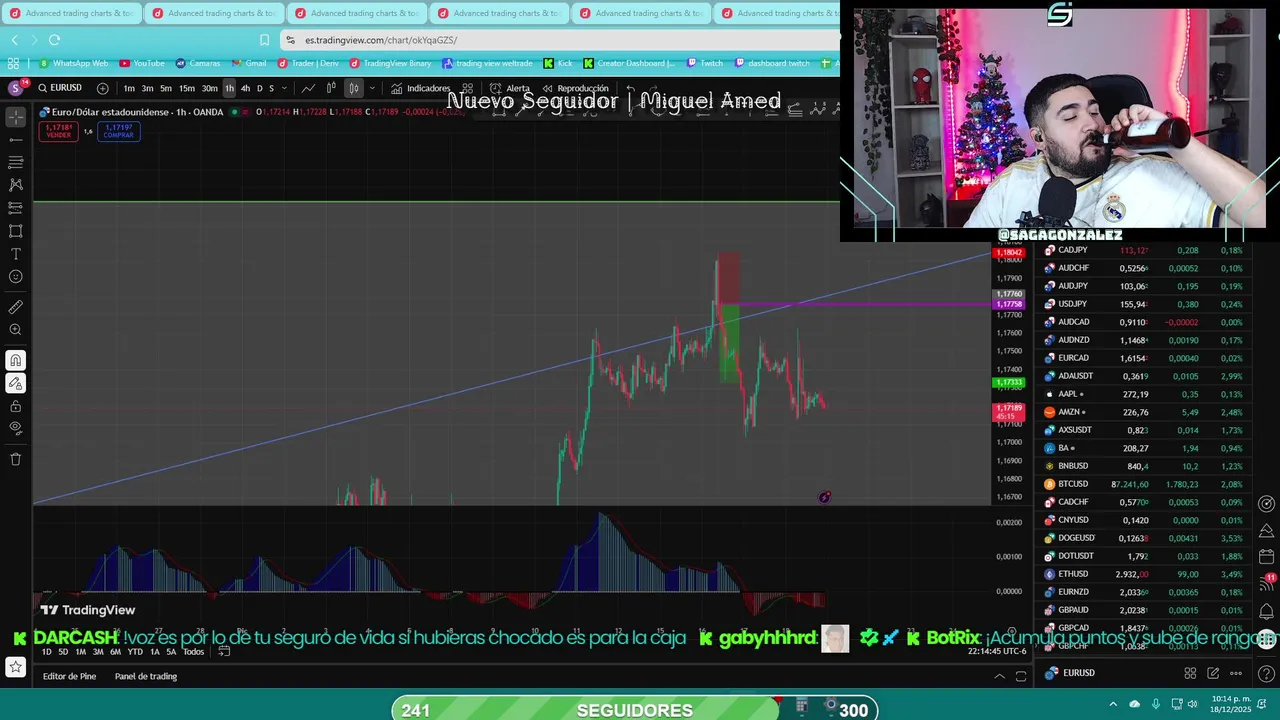Screen dimensions: 1280x720
Task: Open the EURUSD details edit note icon
Action: [1213, 673]
